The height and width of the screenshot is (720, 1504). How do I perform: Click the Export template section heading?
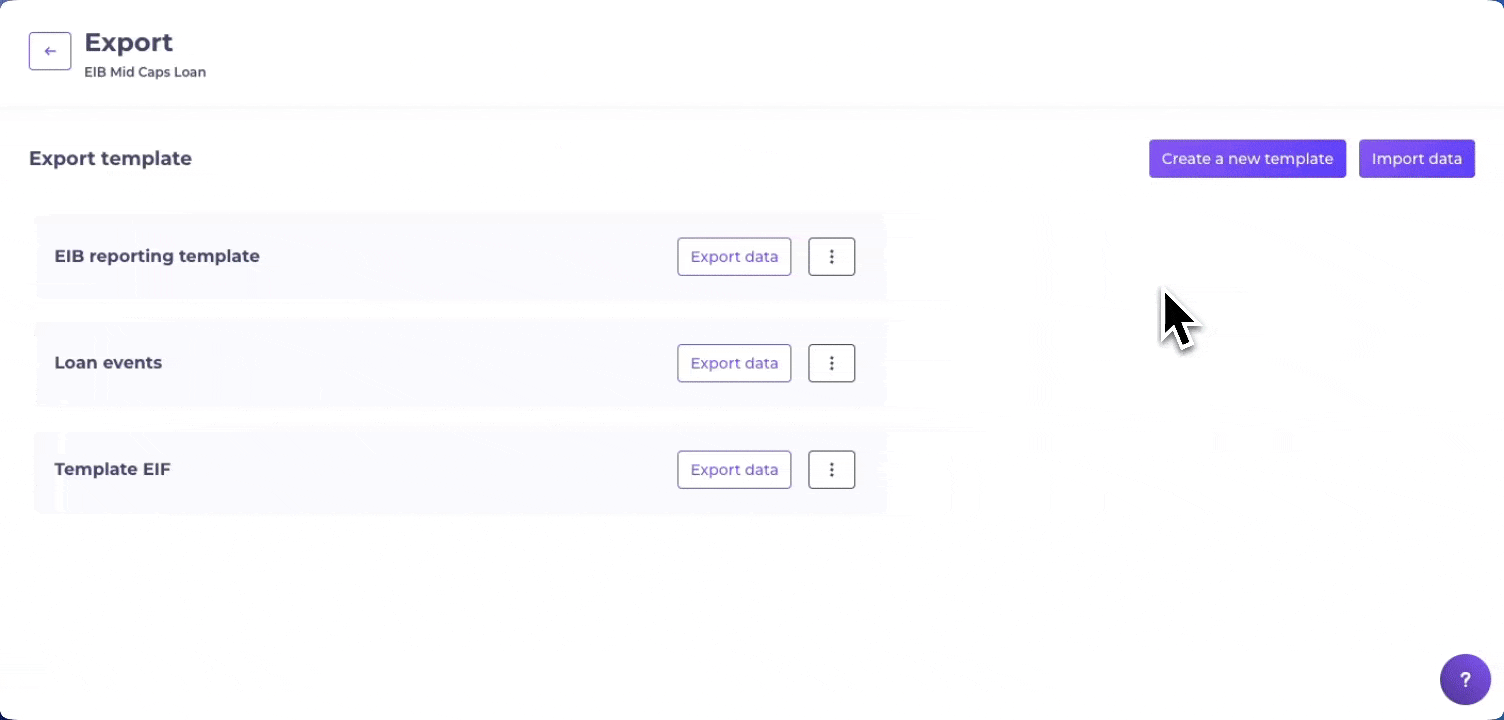click(x=111, y=158)
